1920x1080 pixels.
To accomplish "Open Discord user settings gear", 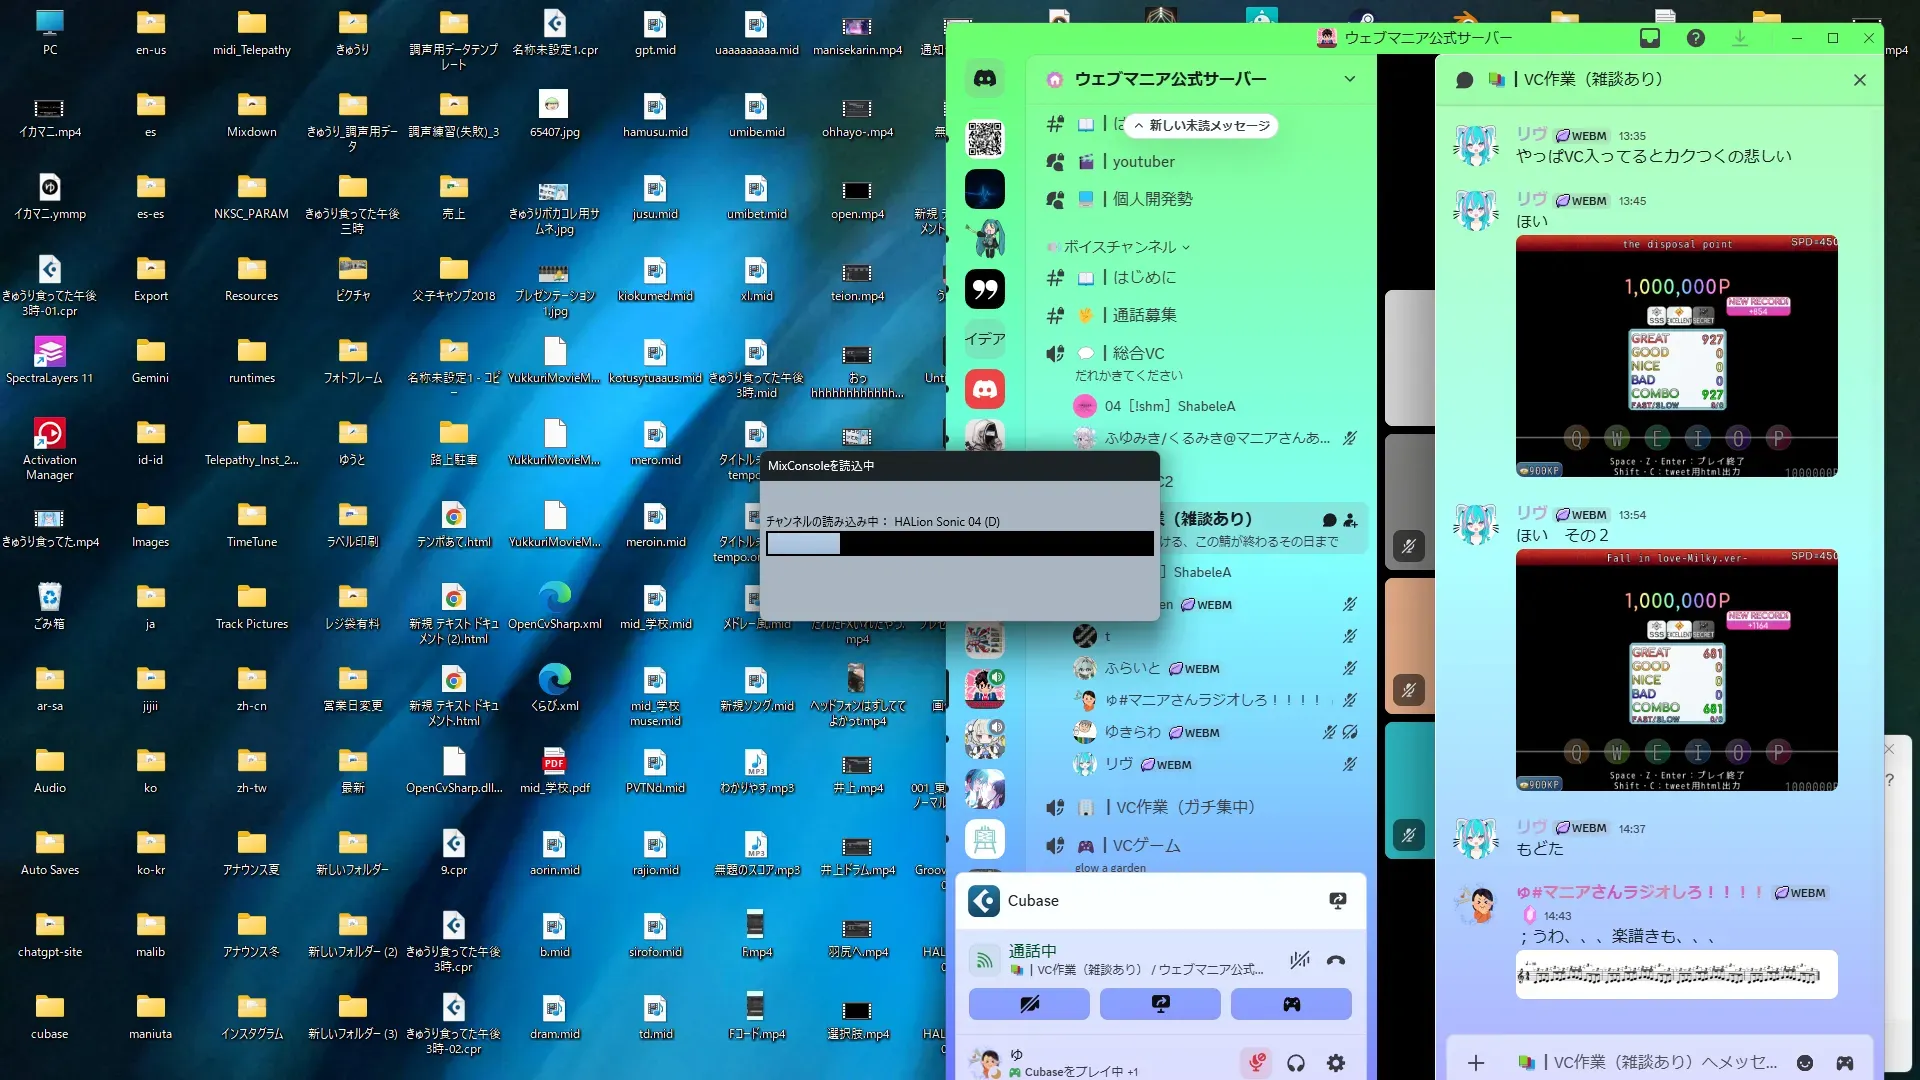I will (x=1336, y=1063).
